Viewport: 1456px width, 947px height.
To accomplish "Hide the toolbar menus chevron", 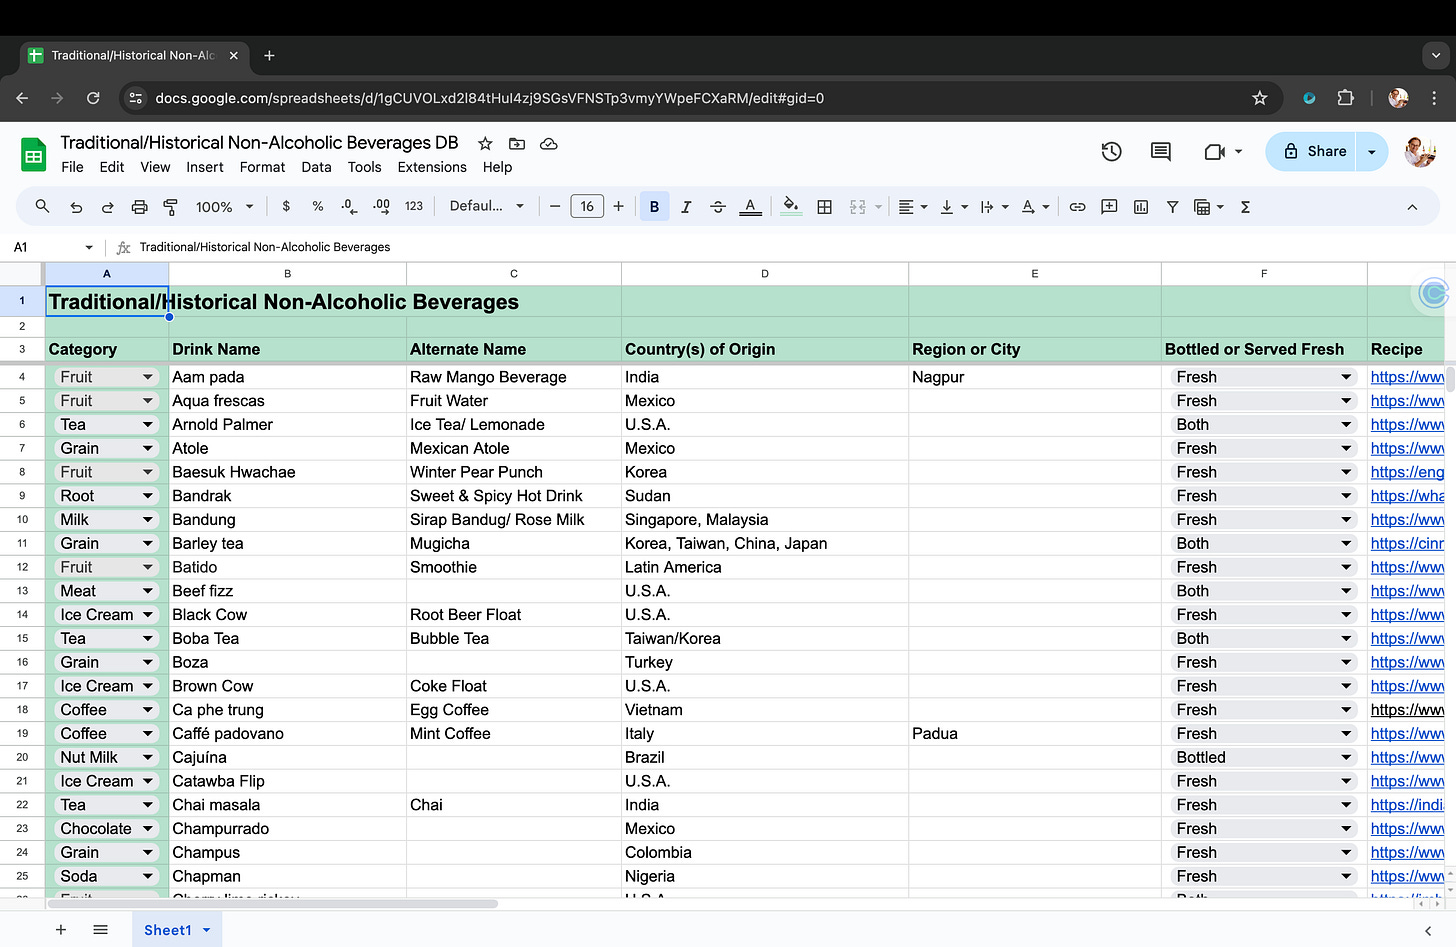I will click(x=1412, y=207).
